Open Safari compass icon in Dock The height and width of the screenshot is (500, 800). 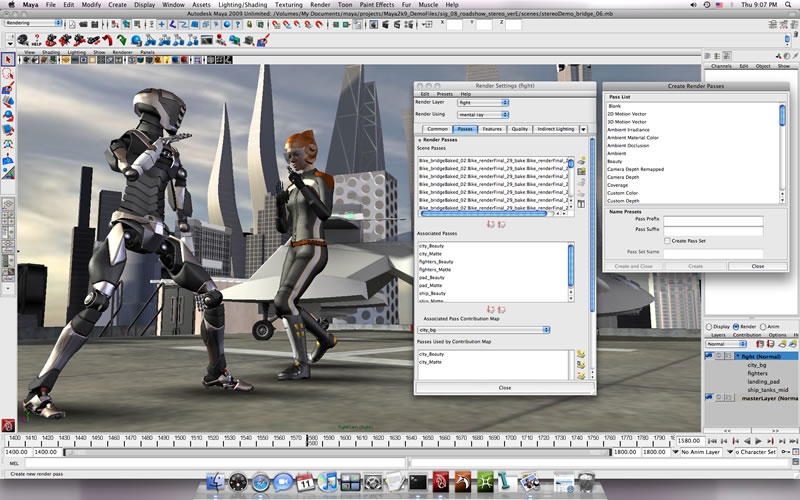coord(260,482)
